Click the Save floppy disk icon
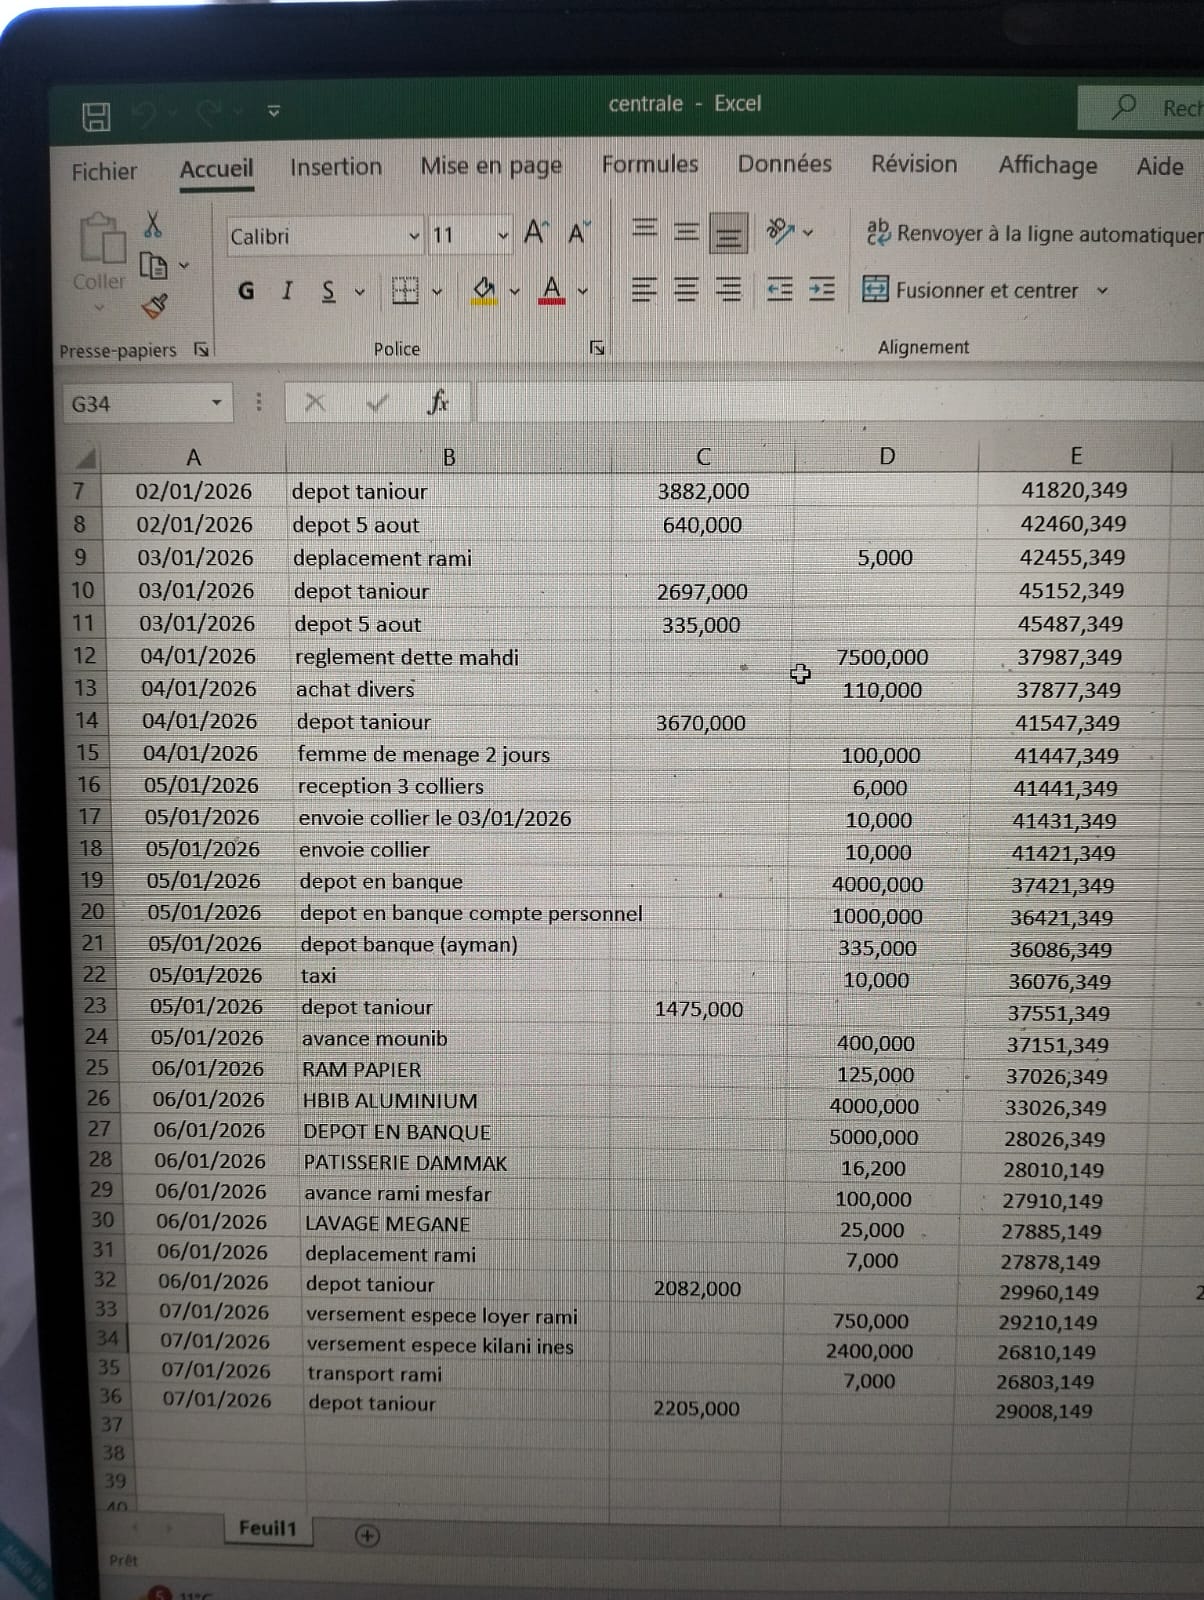 pos(96,117)
